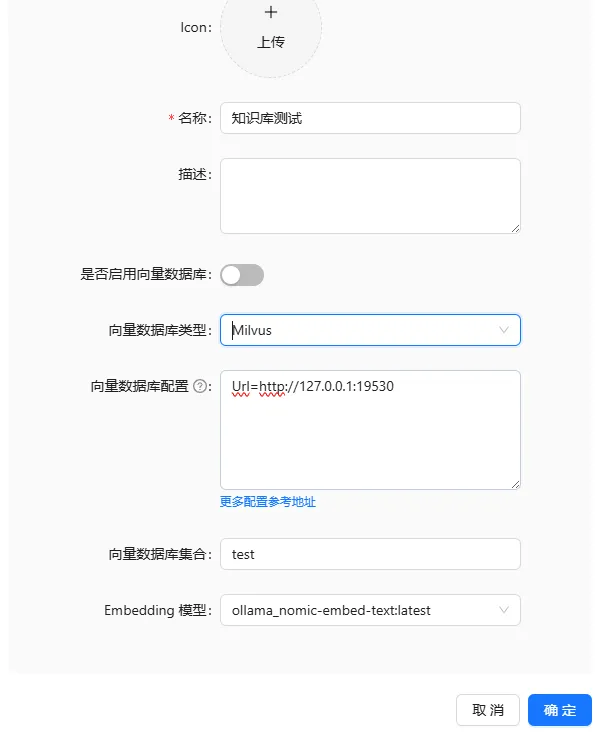Click the 上传 text in the upload circle
The image size is (613, 739).
click(x=271, y=43)
